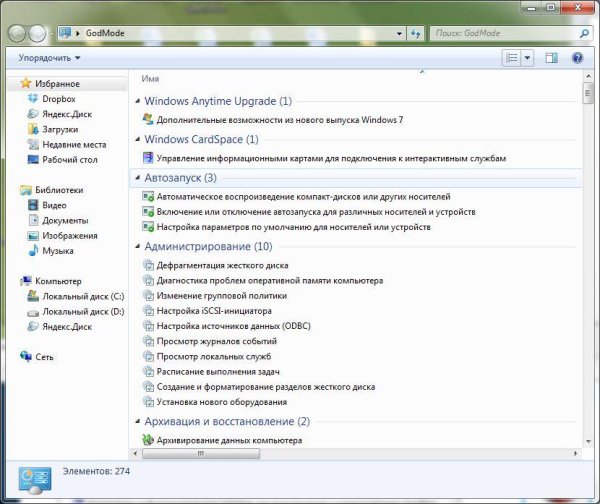Collapse the Архивация и восстановление group
This screenshot has height=504, width=600.
(138, 421)
